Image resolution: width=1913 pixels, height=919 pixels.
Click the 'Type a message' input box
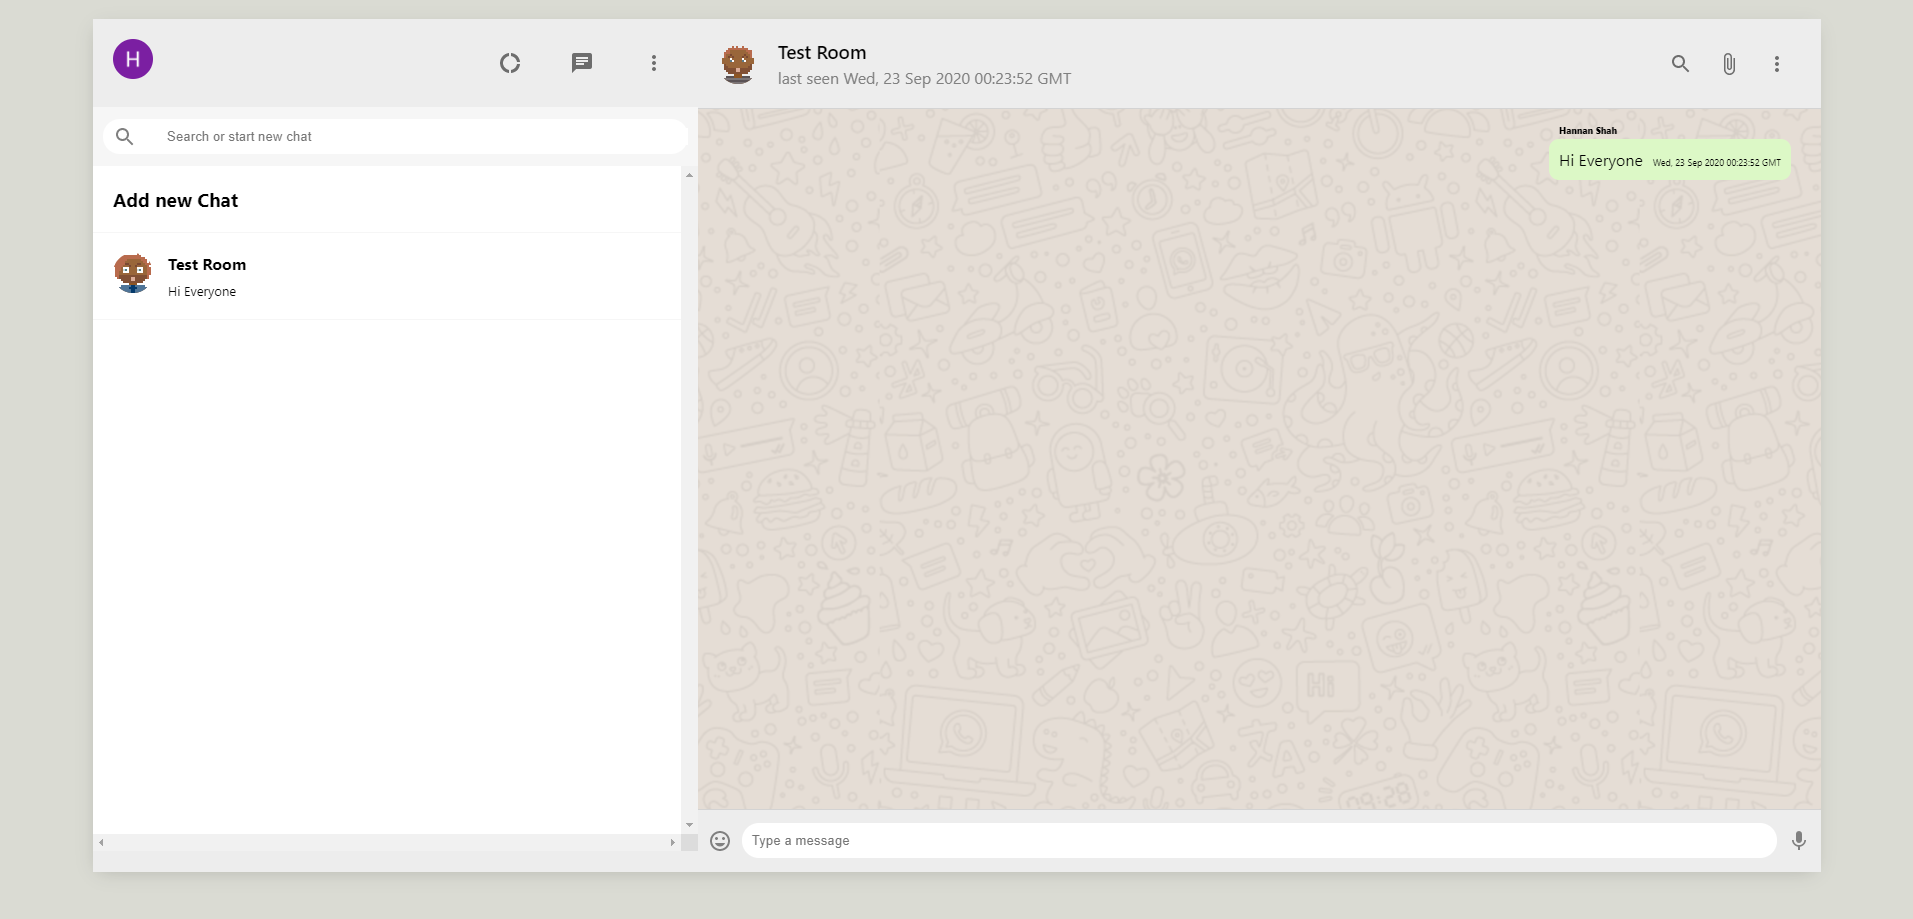coord(1258,841)
